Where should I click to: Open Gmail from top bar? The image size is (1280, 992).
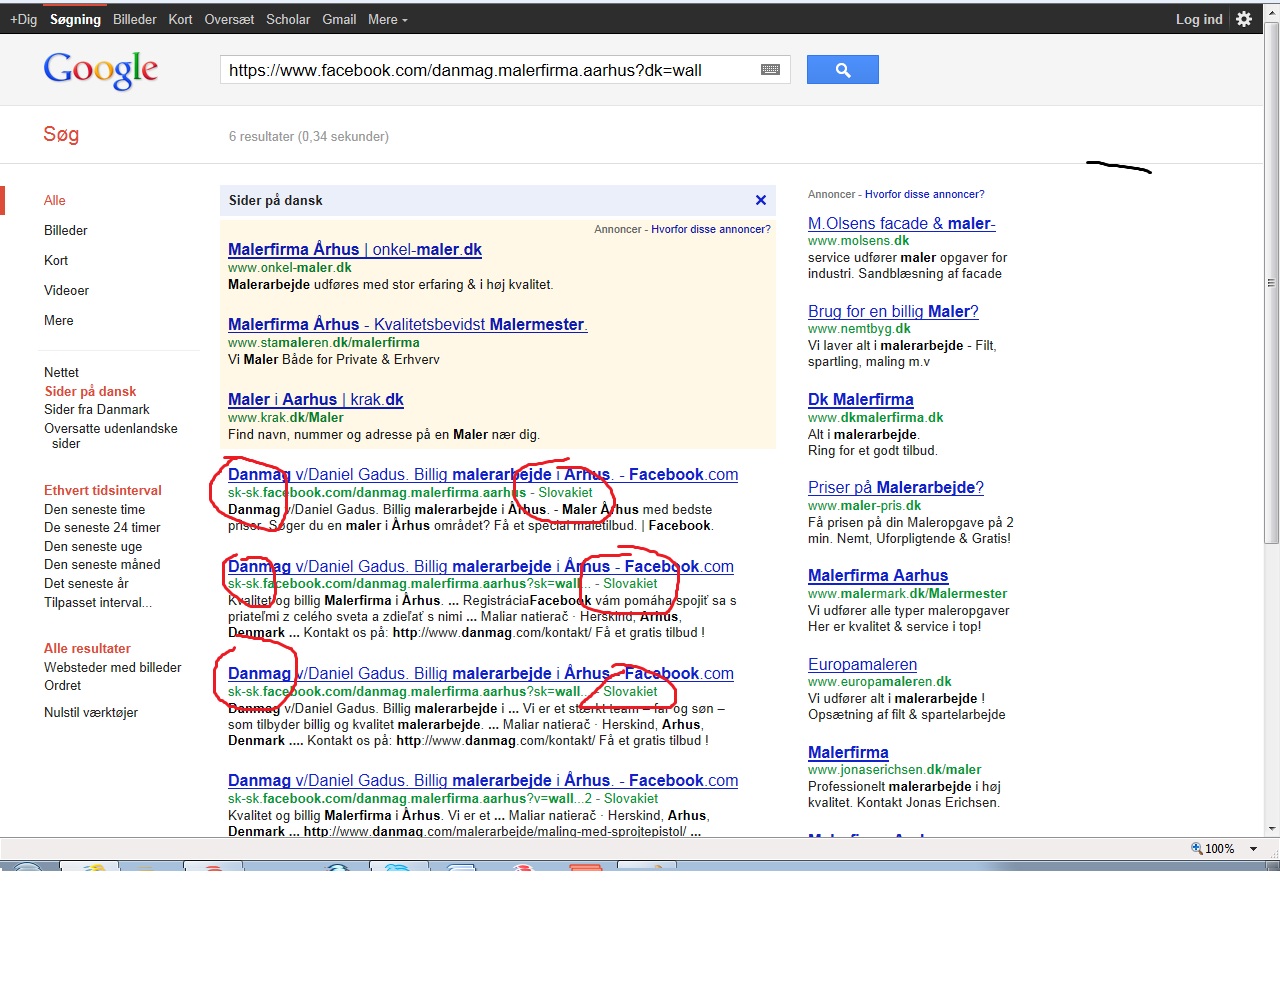(339, 19)
